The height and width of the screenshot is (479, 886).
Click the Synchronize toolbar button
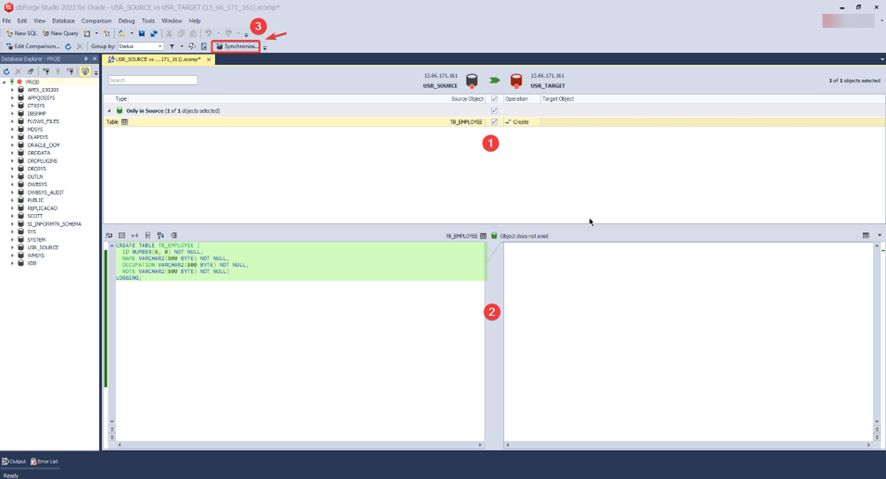237,46
